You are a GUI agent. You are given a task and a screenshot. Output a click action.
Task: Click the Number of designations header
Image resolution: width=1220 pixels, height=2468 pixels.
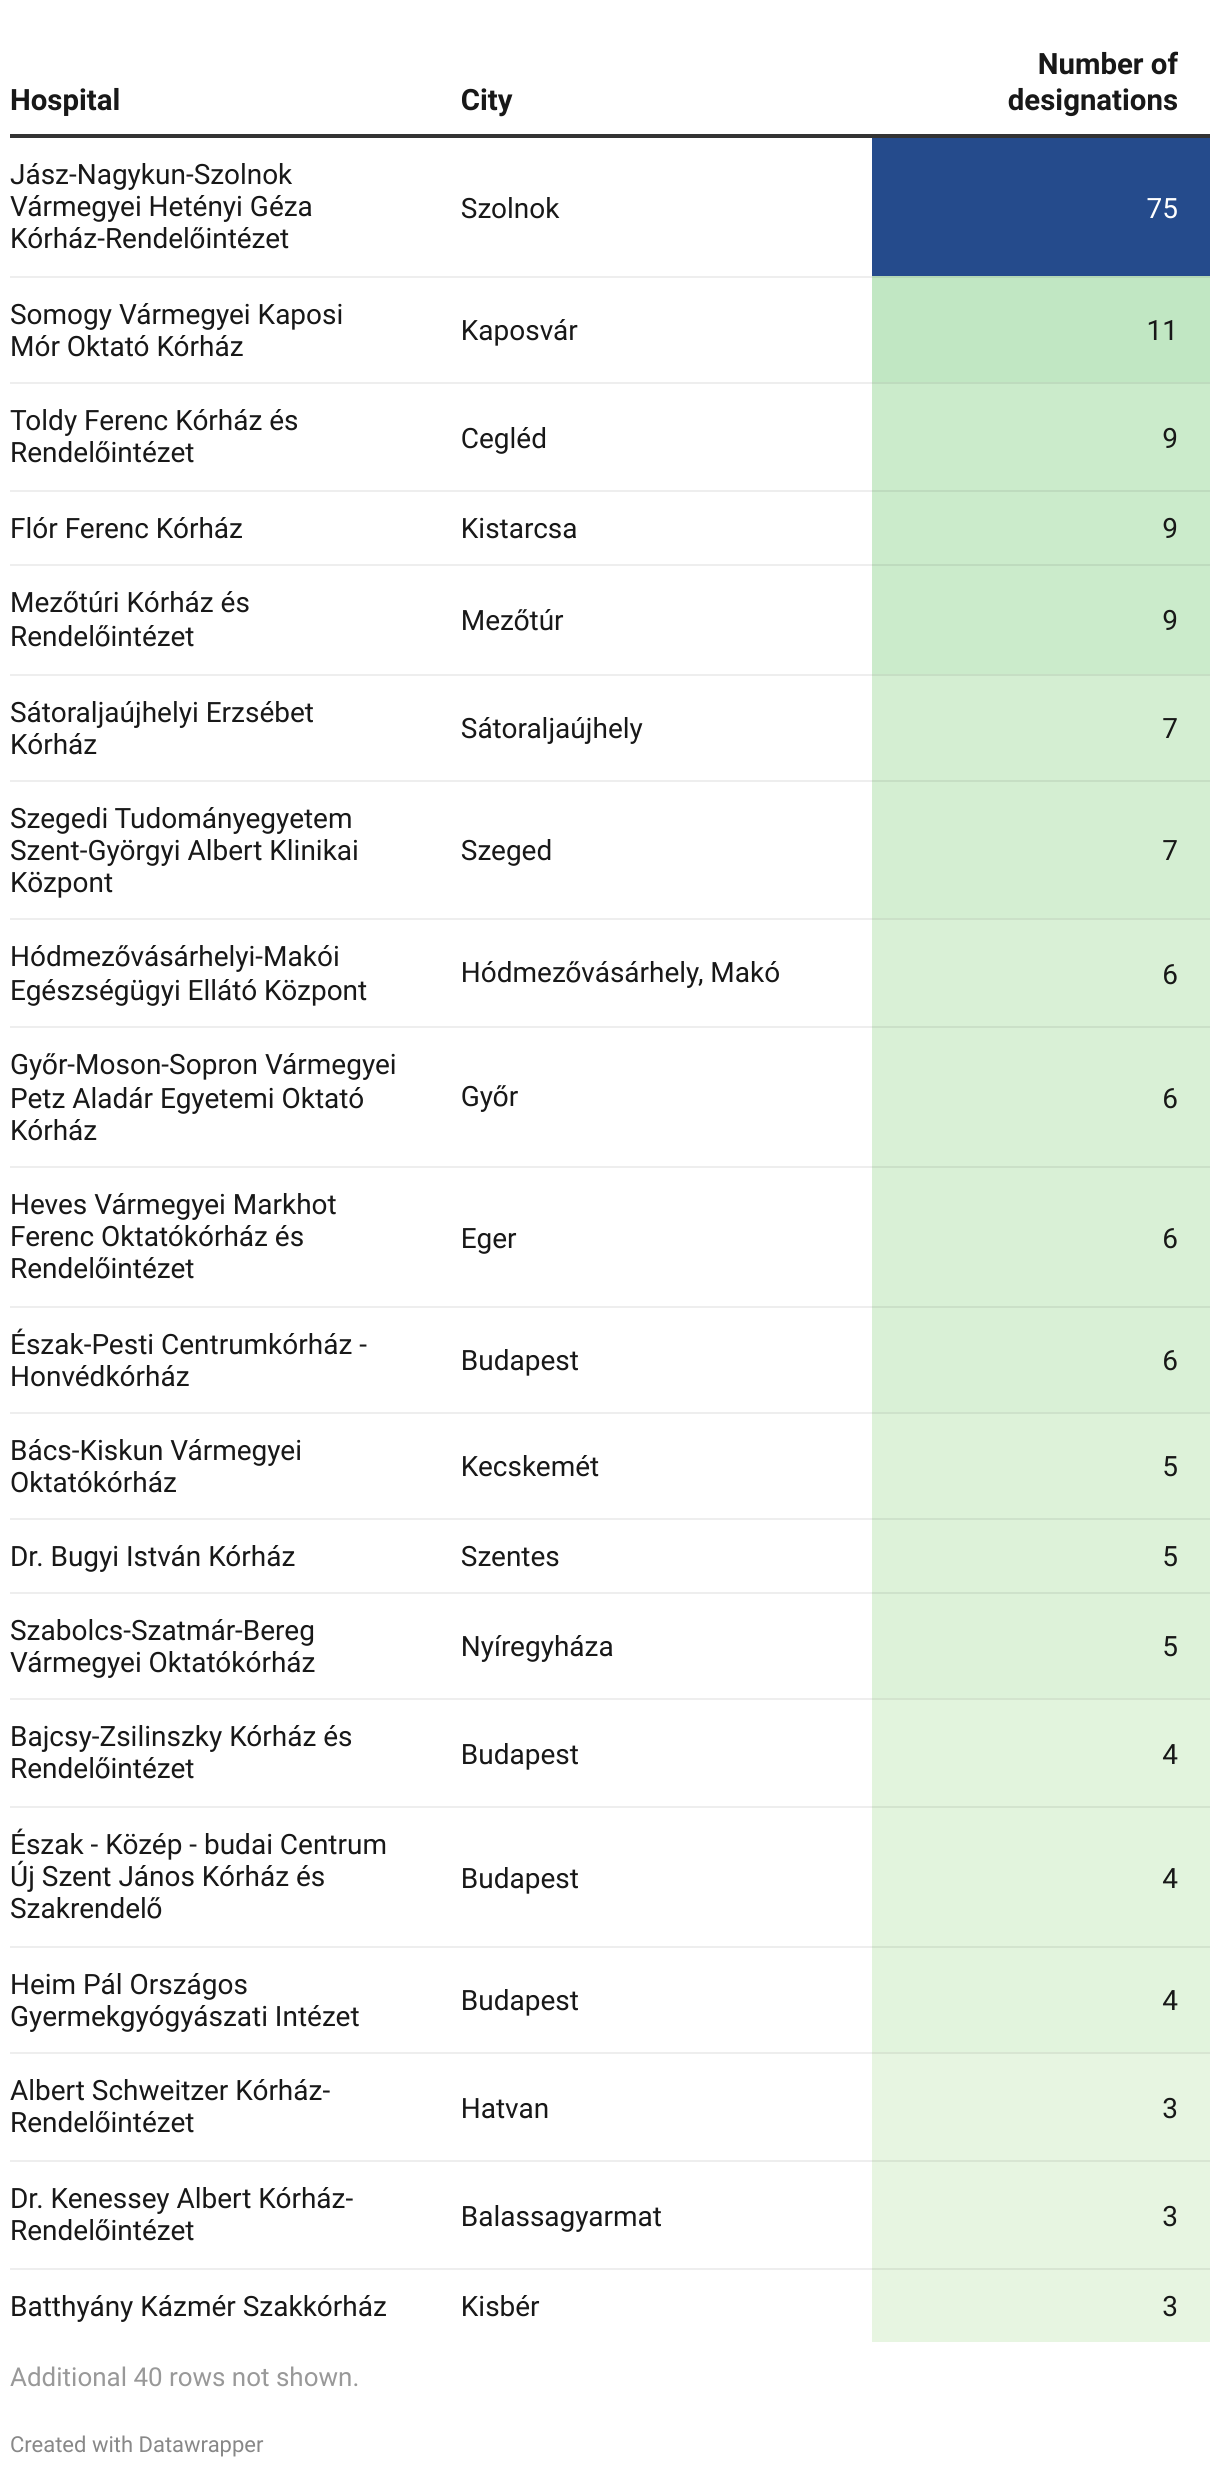(1092, 82)
